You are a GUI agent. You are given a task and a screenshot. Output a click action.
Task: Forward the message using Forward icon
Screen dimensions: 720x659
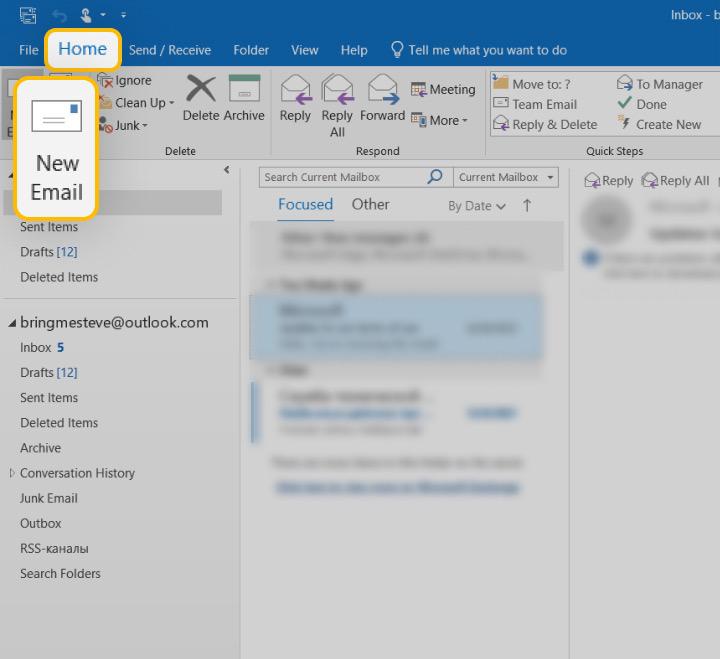(382, 90)
